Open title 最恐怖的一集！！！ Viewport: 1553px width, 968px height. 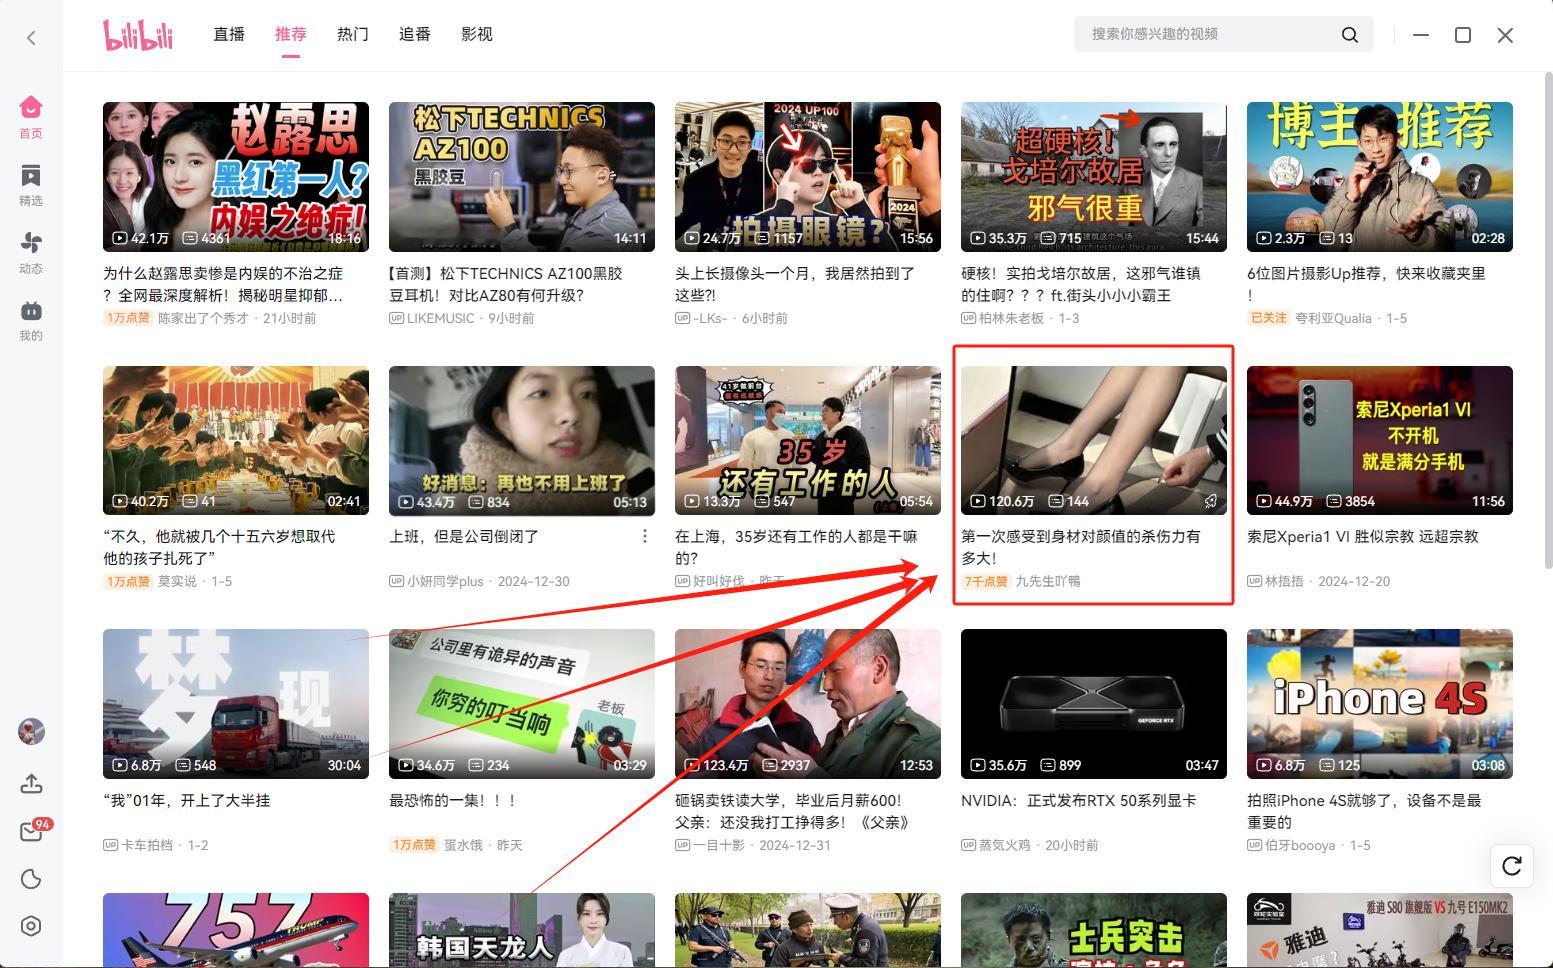pos(452,801)
